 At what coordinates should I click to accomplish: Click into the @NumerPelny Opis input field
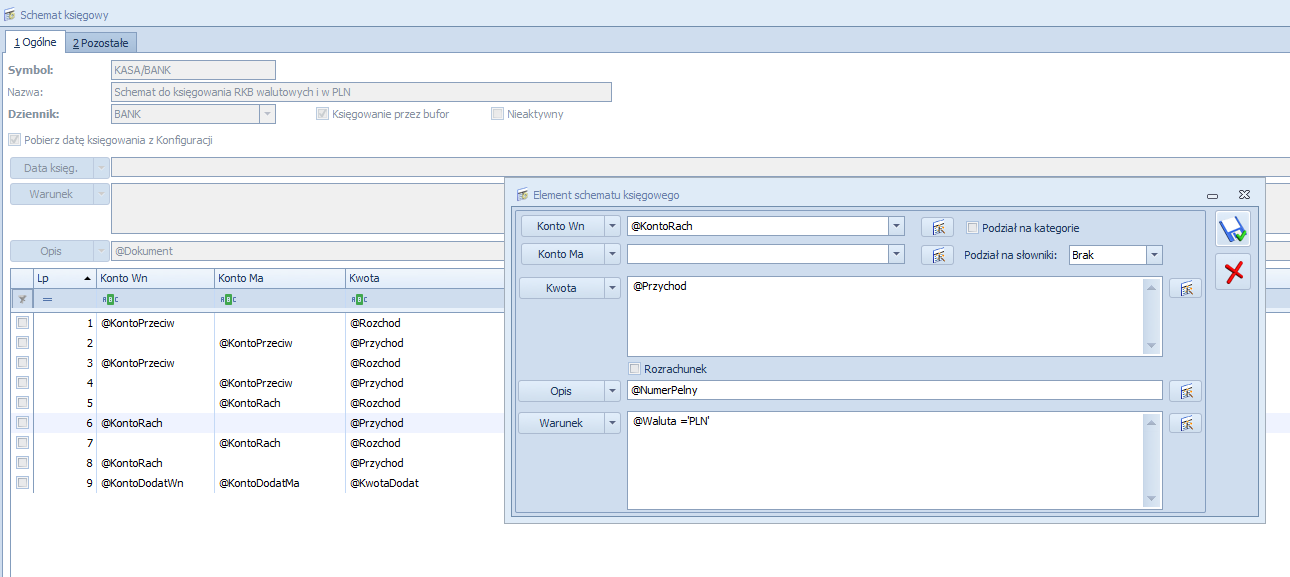pyautogui.click(x=894, y=390)
